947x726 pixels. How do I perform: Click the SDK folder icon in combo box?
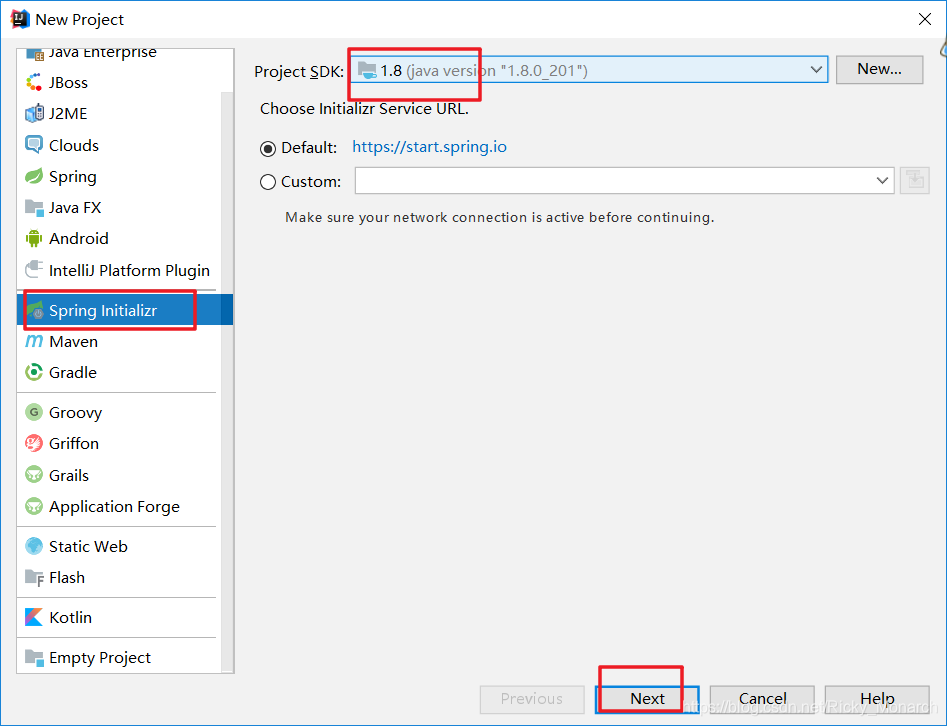367,71
